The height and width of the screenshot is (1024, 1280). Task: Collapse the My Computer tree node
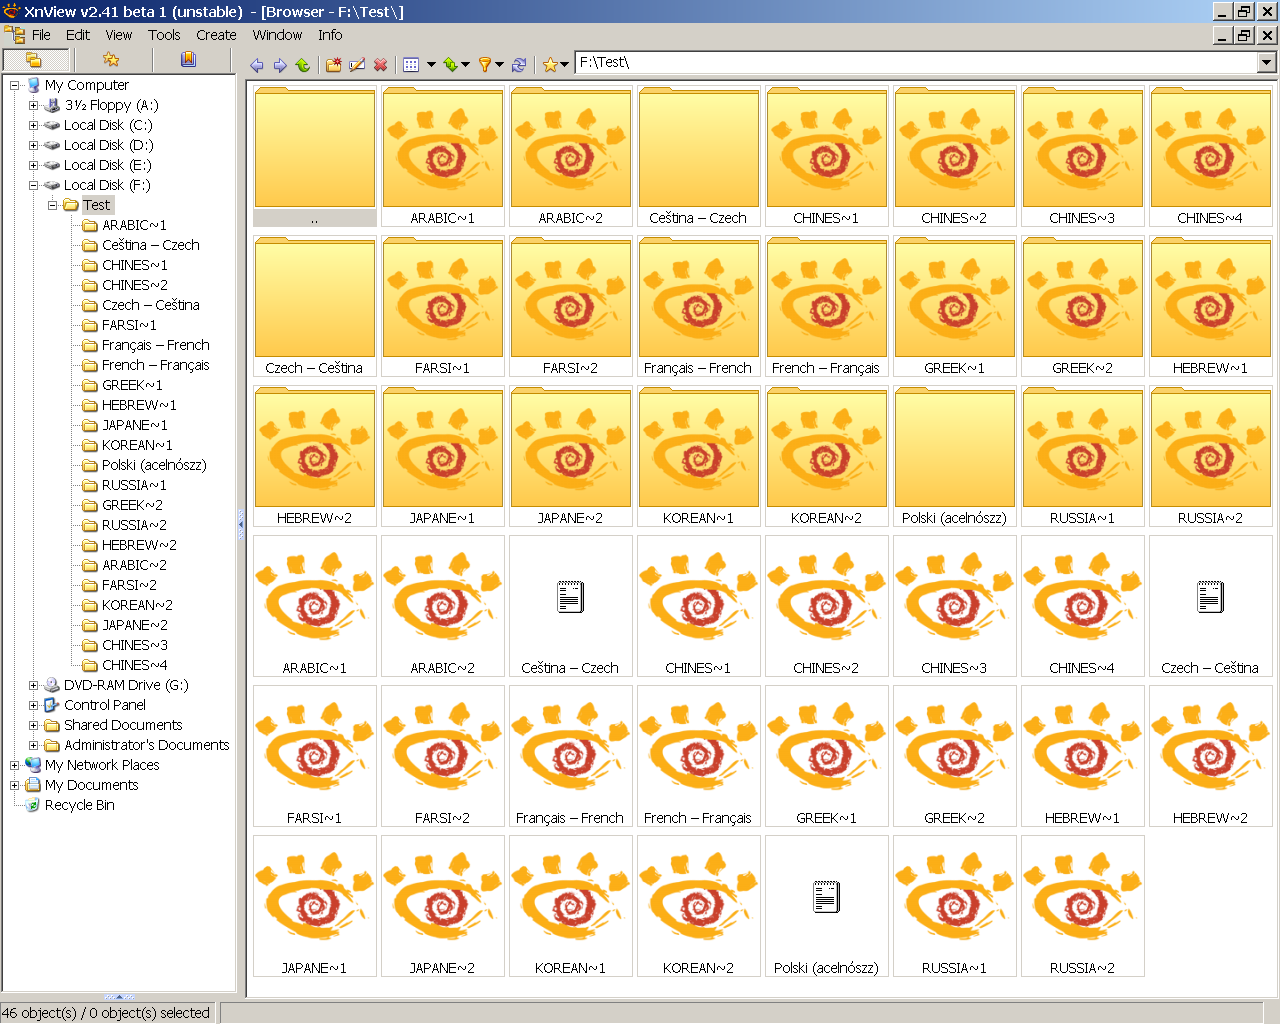click(14, 85)
